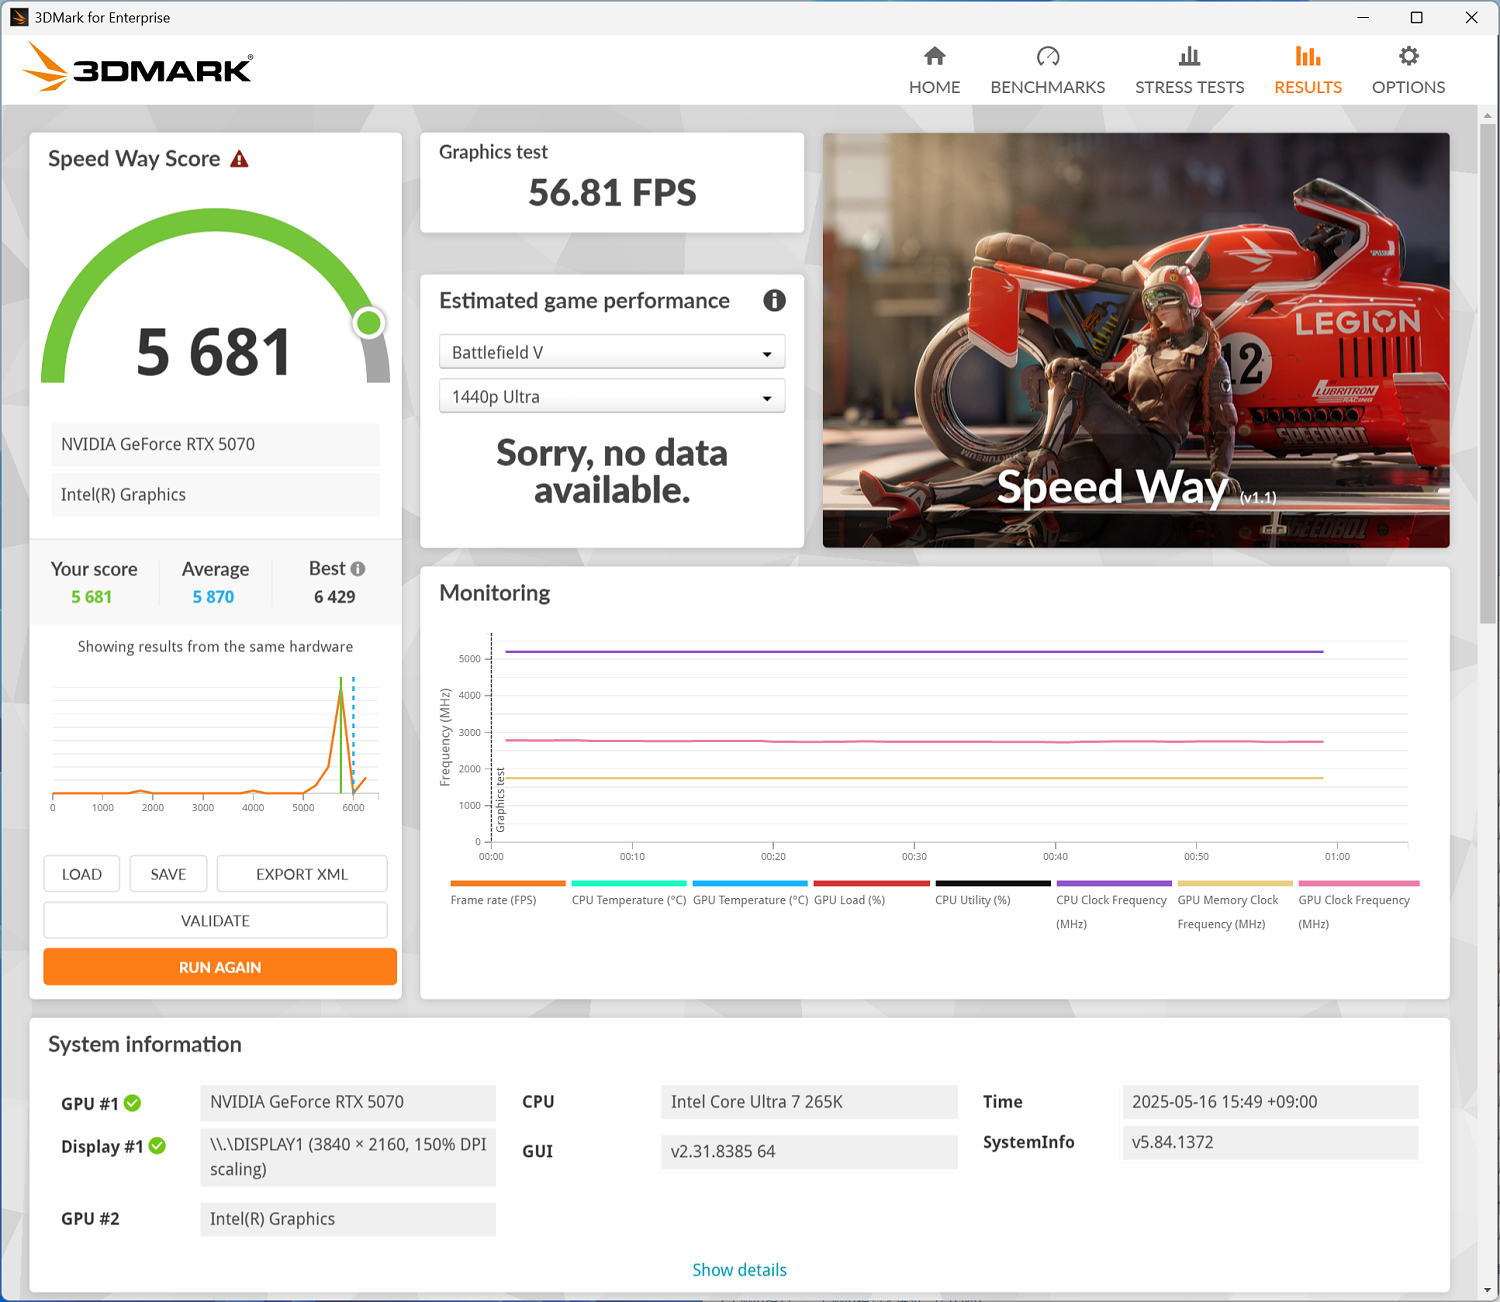The height and width of the screenshot is (1302, 1500).
Task: Select the Results chart icon
Action: click(x=1307, y=56)
